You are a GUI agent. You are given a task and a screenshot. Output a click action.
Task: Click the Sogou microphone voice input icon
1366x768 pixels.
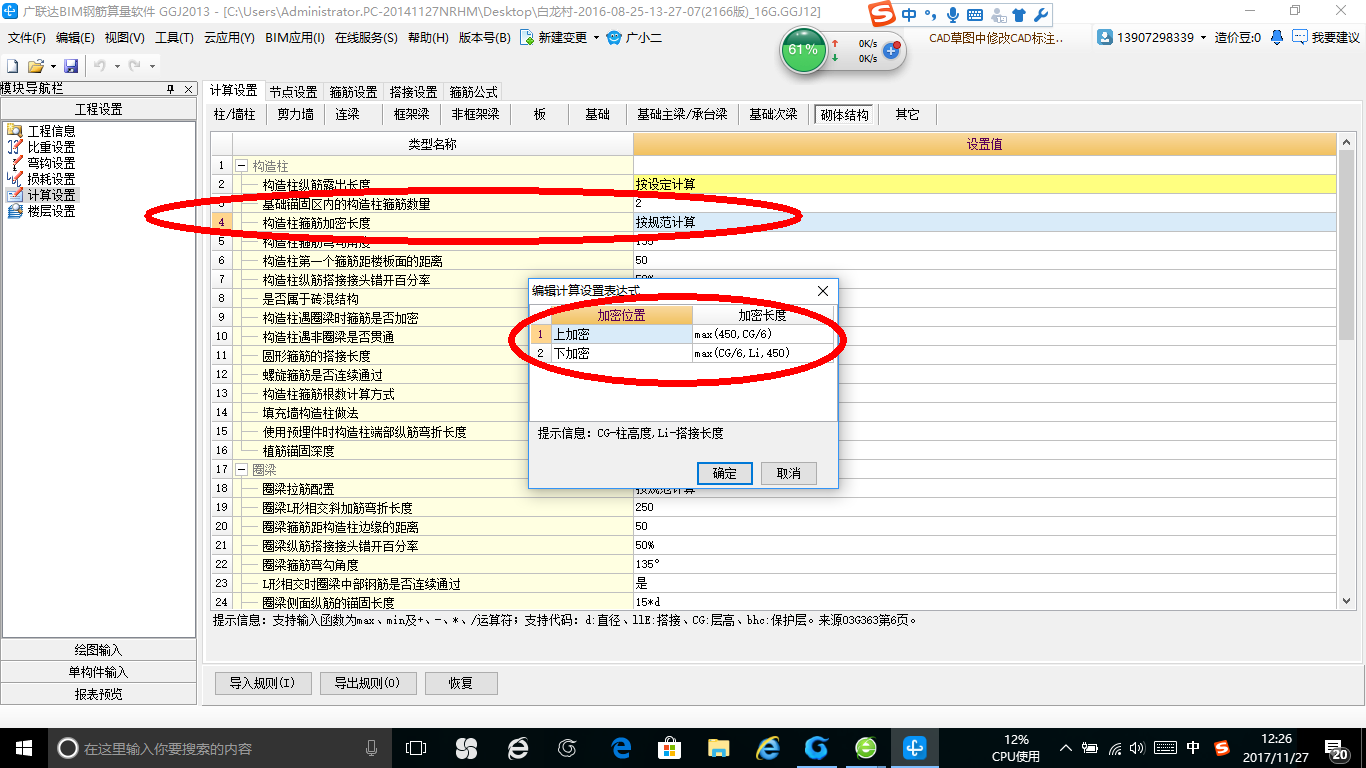click(953, 15)
